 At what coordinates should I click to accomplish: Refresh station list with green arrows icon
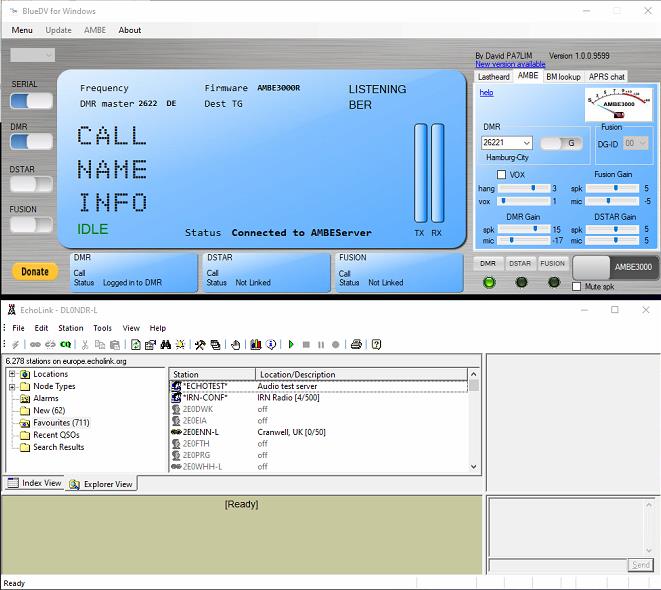pyautogui.click(x=136, y=345)
